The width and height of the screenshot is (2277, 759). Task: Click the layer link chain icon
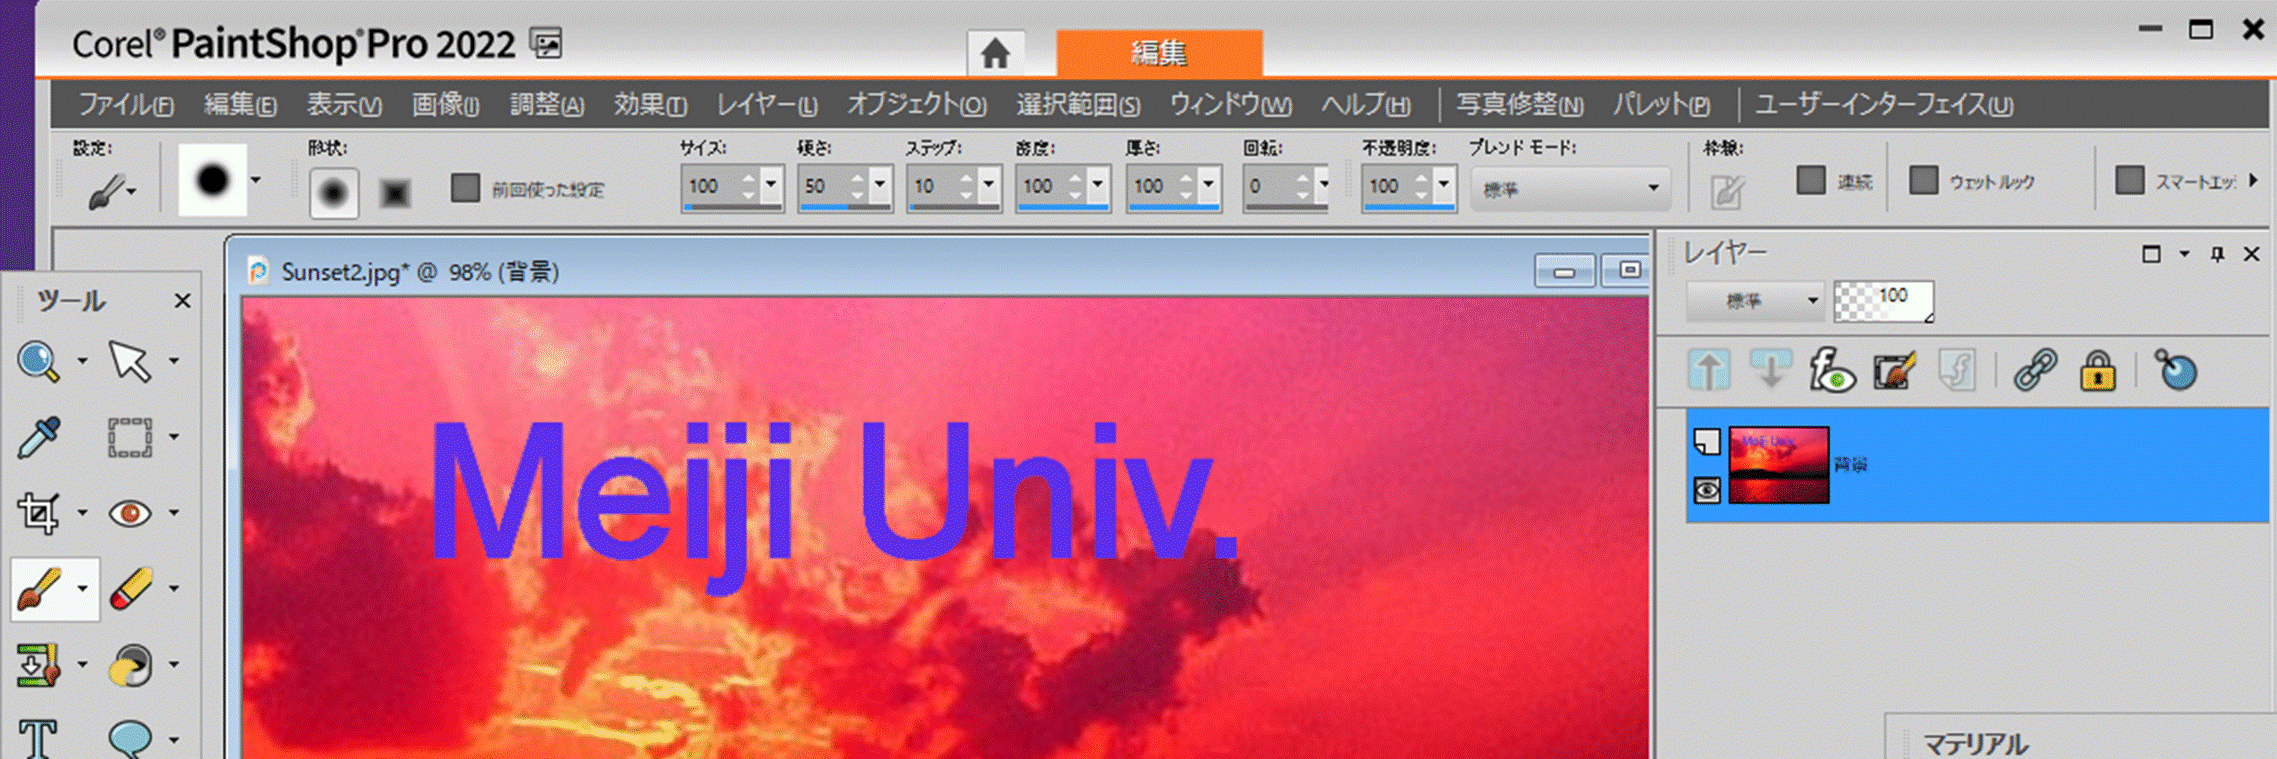tap(2035, 370)
